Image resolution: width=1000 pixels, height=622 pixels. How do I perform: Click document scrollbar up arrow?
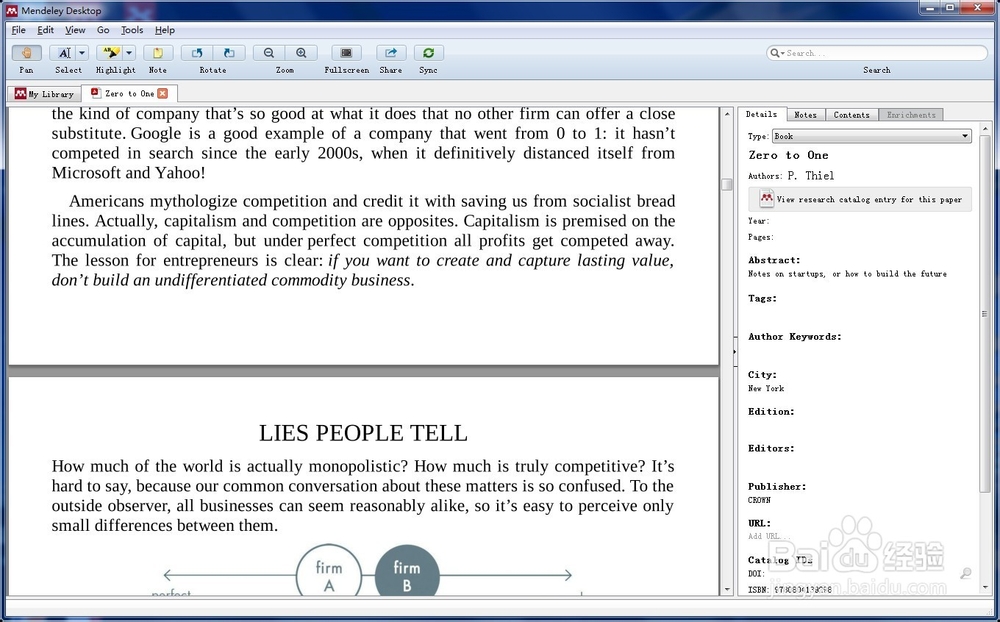(727, 114)
